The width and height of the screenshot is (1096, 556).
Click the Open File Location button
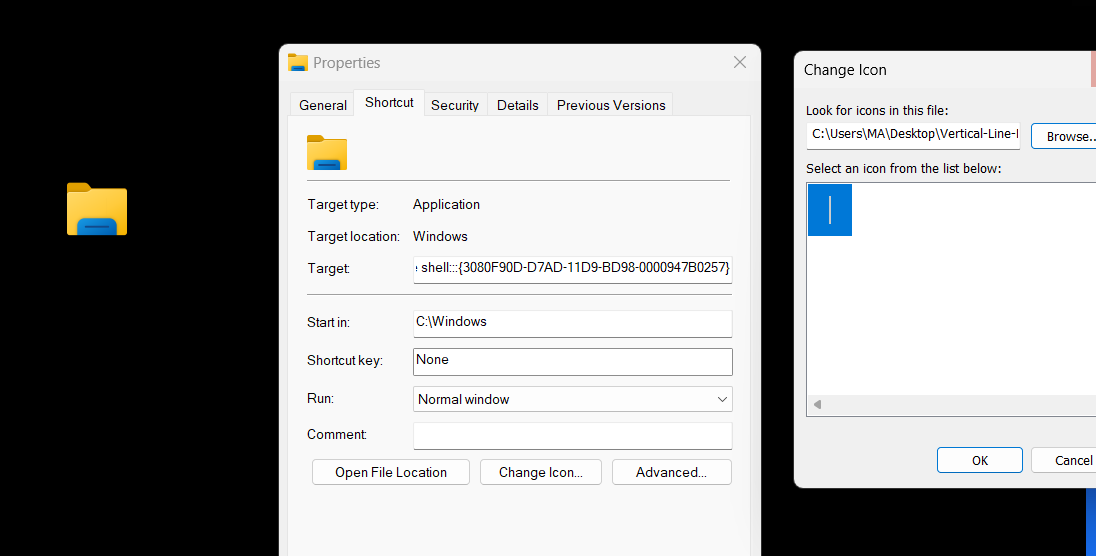click(391, 472)
